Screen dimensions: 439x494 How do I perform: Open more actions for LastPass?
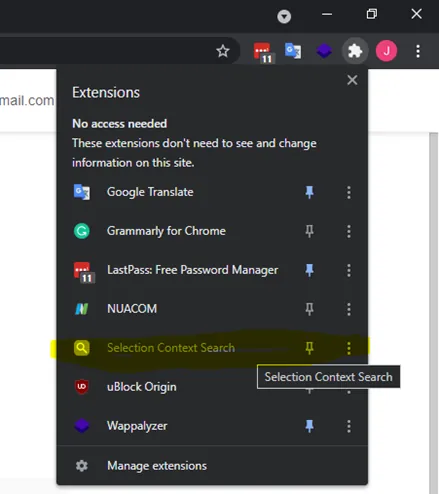point(349,270)
